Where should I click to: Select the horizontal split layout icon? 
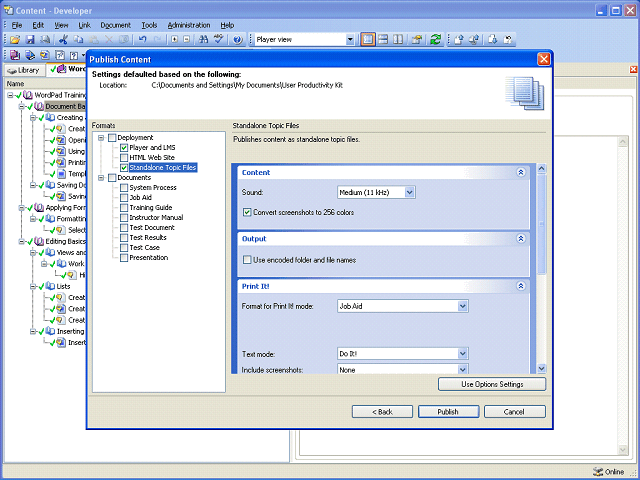[383, 40]
